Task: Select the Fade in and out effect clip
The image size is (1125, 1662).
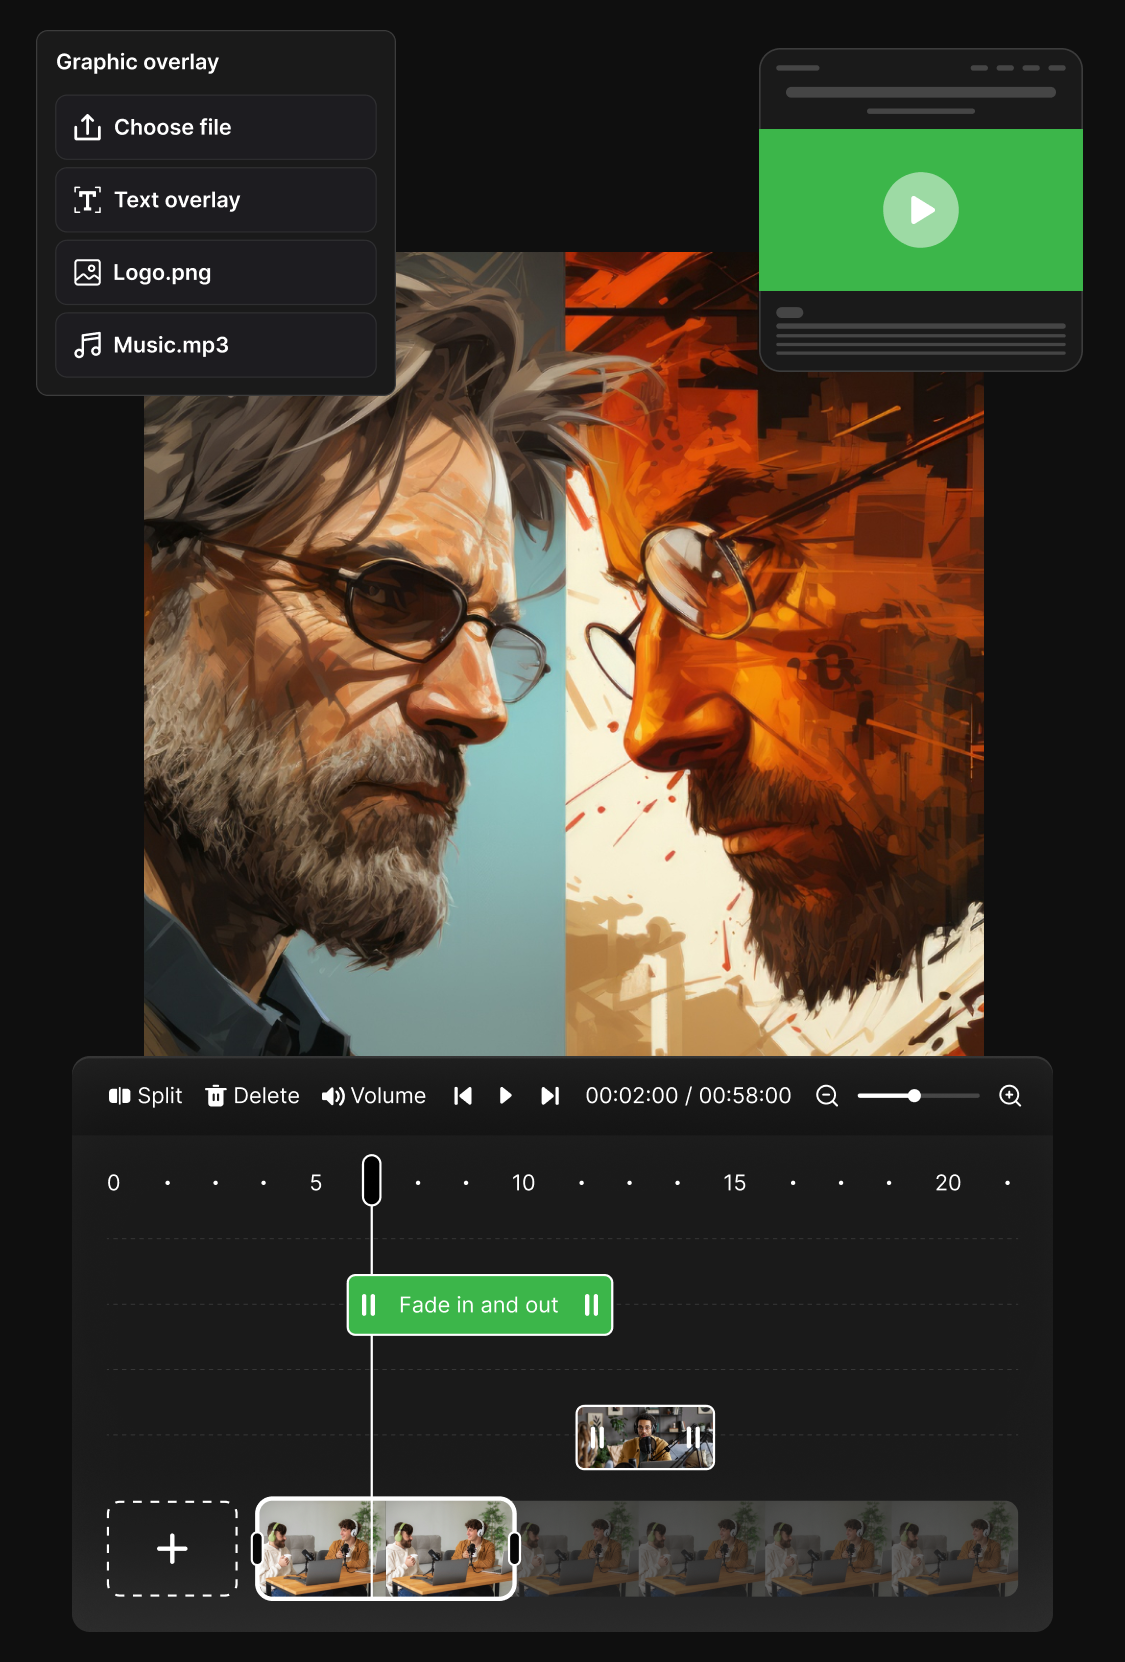Action: 479,1305
